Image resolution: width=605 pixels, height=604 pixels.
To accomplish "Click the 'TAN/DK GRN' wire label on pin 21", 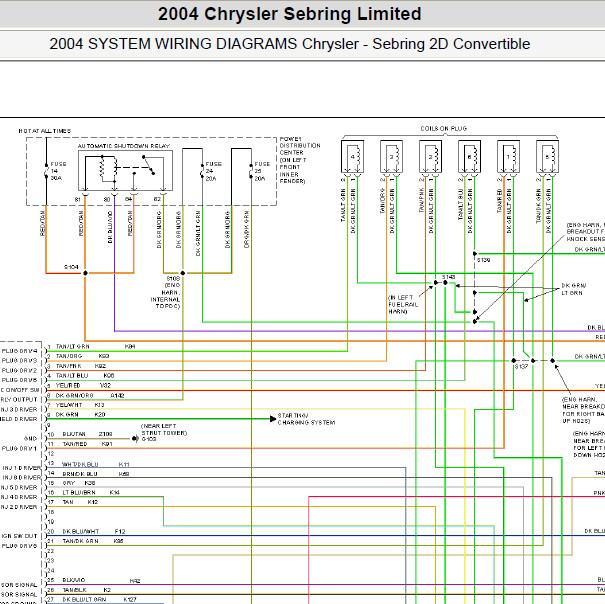I will coord(80,541).
